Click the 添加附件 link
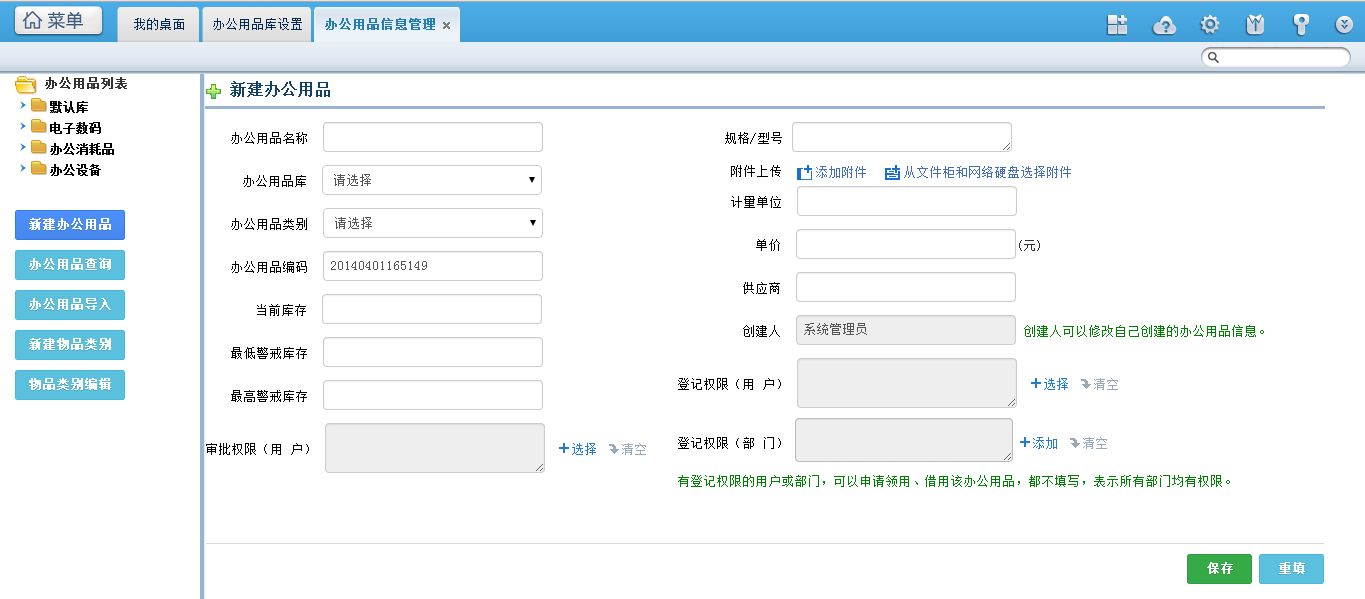The width and height of the screenshot is (1365, 599). click(x=841, y=172)
